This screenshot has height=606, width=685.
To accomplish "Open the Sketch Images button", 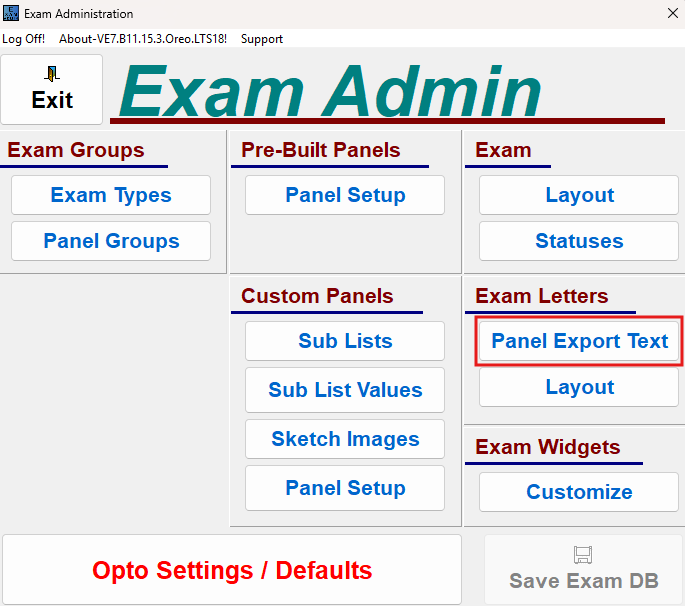I will click(x=345, y=439).
